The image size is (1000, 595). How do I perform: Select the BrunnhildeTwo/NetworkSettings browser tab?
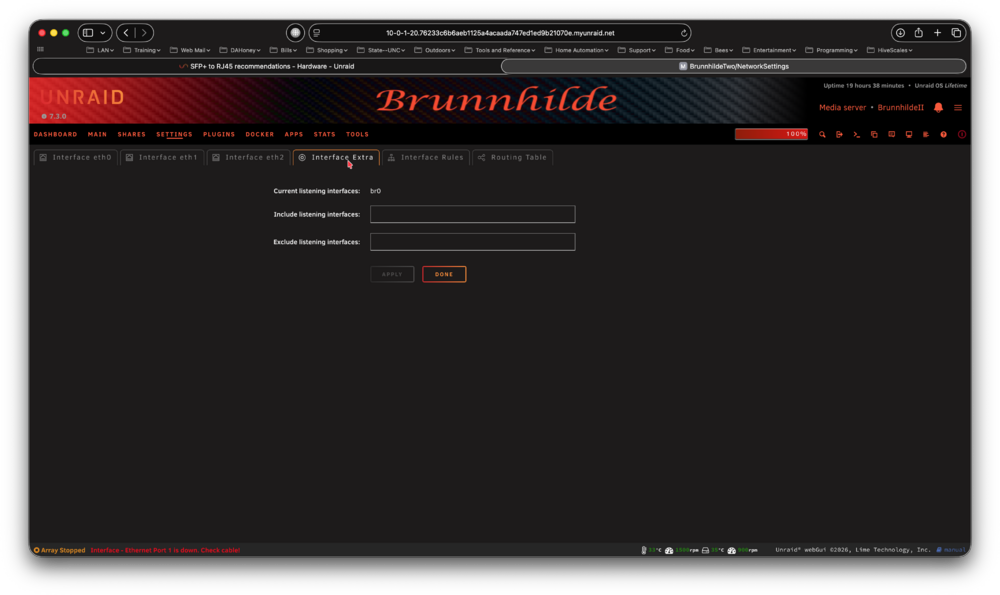coord(733,66)
